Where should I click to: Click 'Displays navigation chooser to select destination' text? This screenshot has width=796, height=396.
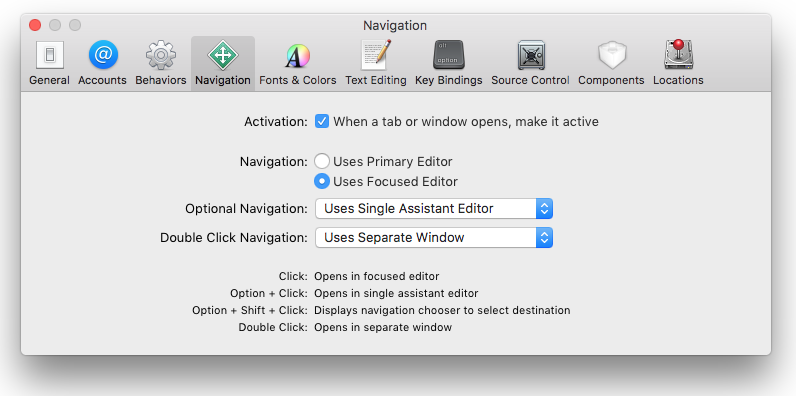(442, 310)
